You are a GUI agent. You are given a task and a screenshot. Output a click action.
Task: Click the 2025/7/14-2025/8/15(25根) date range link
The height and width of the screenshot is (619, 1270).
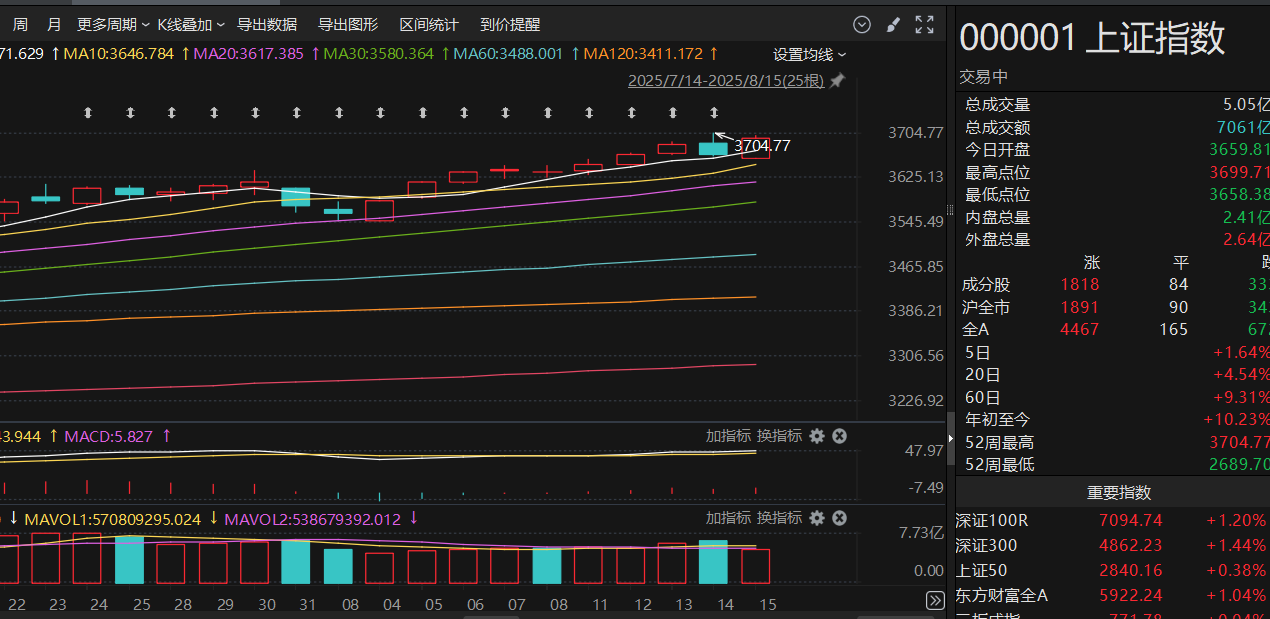click(x=726, y=81)
